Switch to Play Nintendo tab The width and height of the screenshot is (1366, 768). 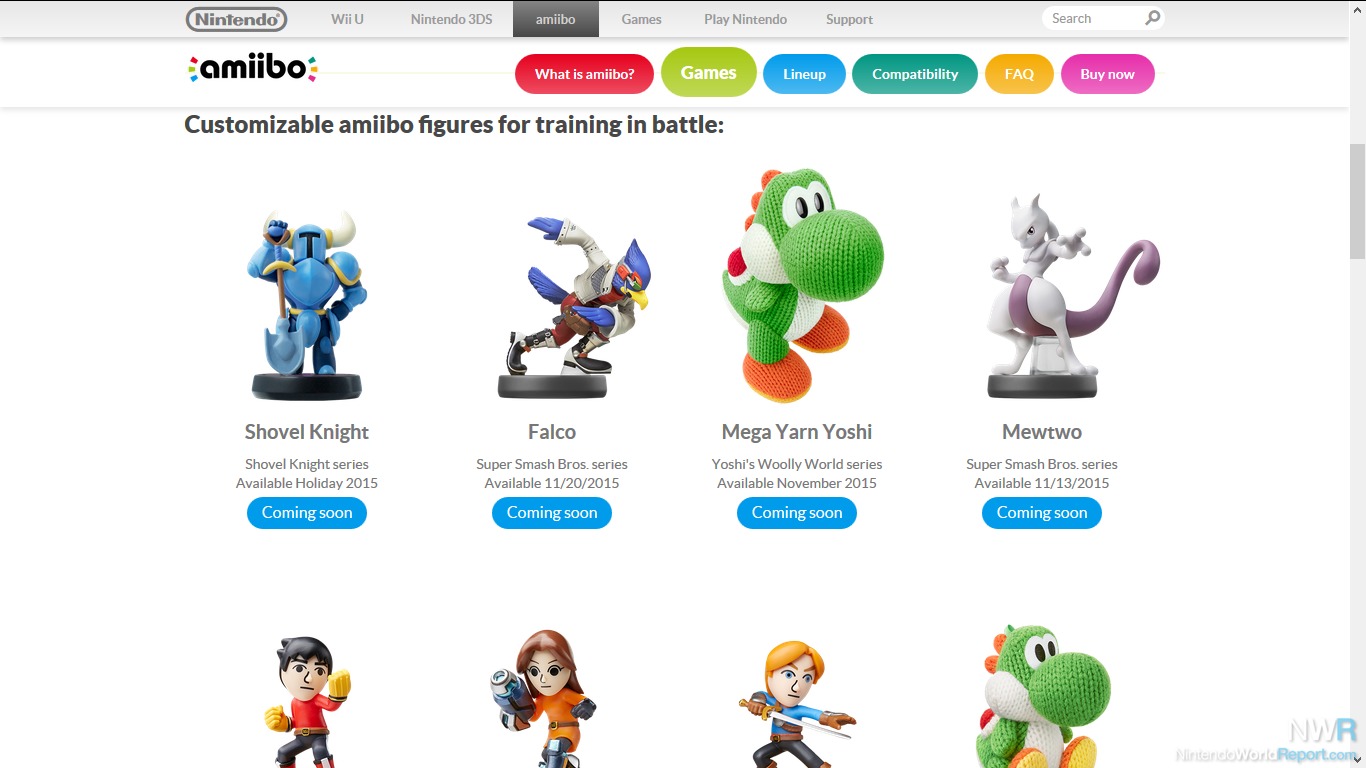pyautogui.click(x=745, y=19)
